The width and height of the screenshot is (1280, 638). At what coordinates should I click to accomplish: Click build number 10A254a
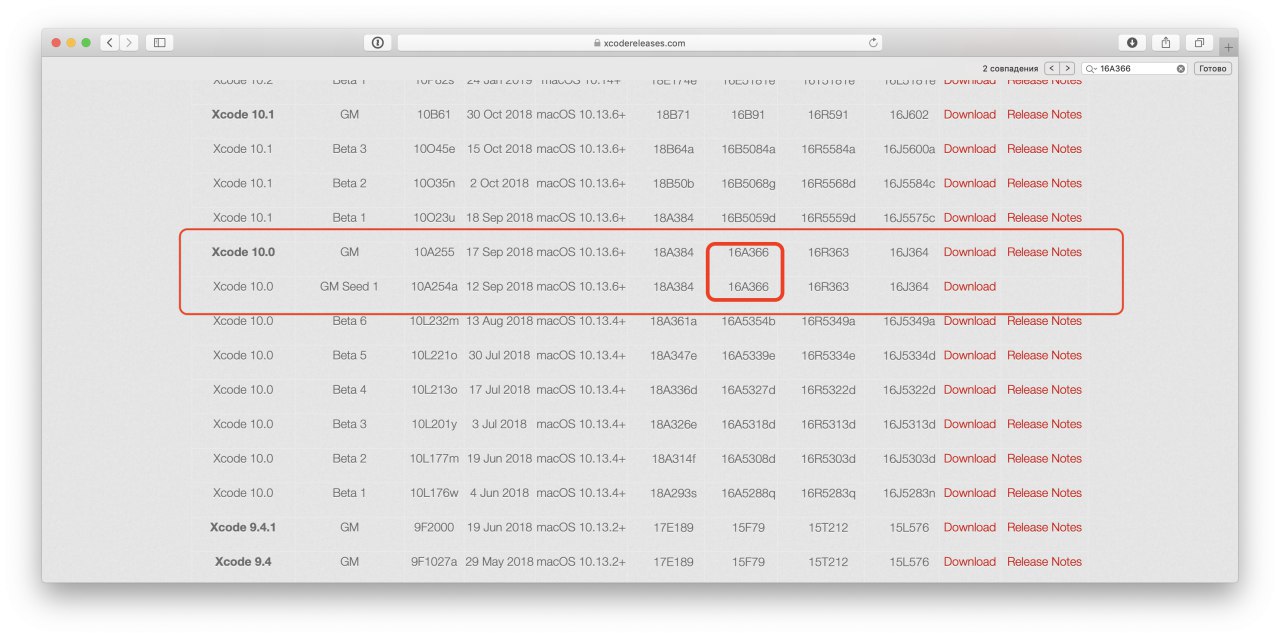pos(434,286)
